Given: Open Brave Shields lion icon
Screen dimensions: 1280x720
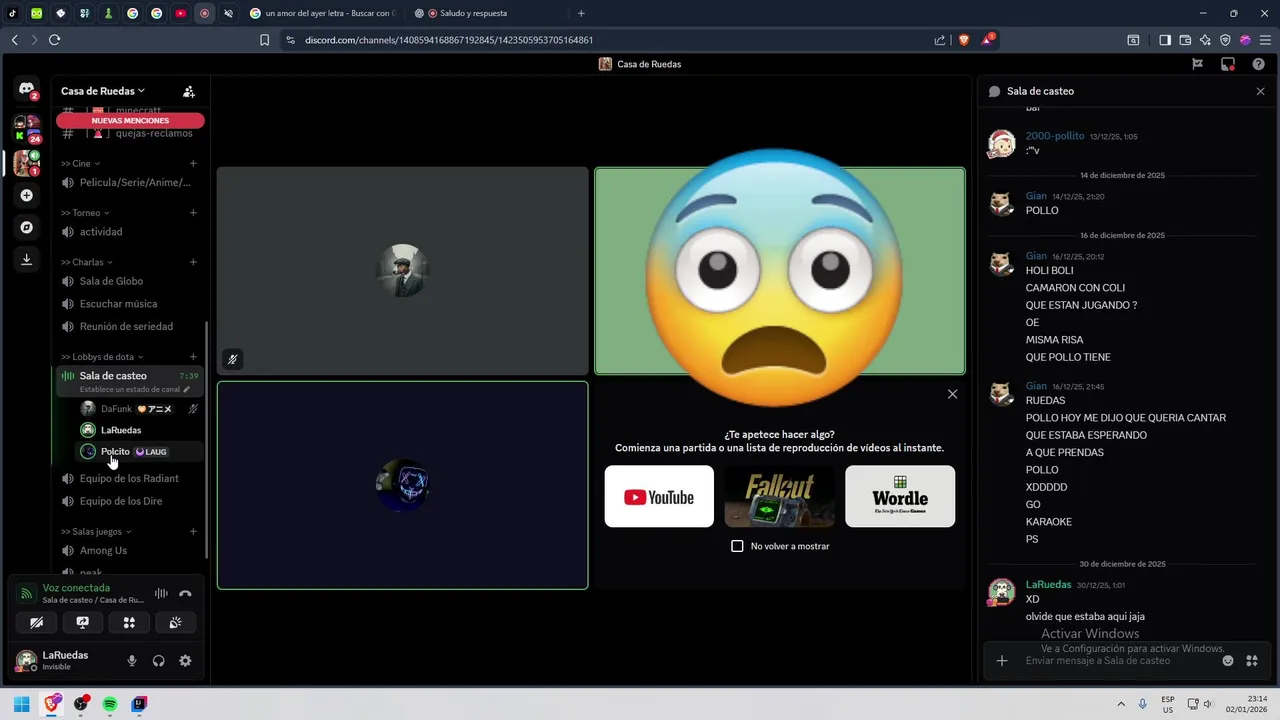Looking at the screenshot, I should click(964, 40).
